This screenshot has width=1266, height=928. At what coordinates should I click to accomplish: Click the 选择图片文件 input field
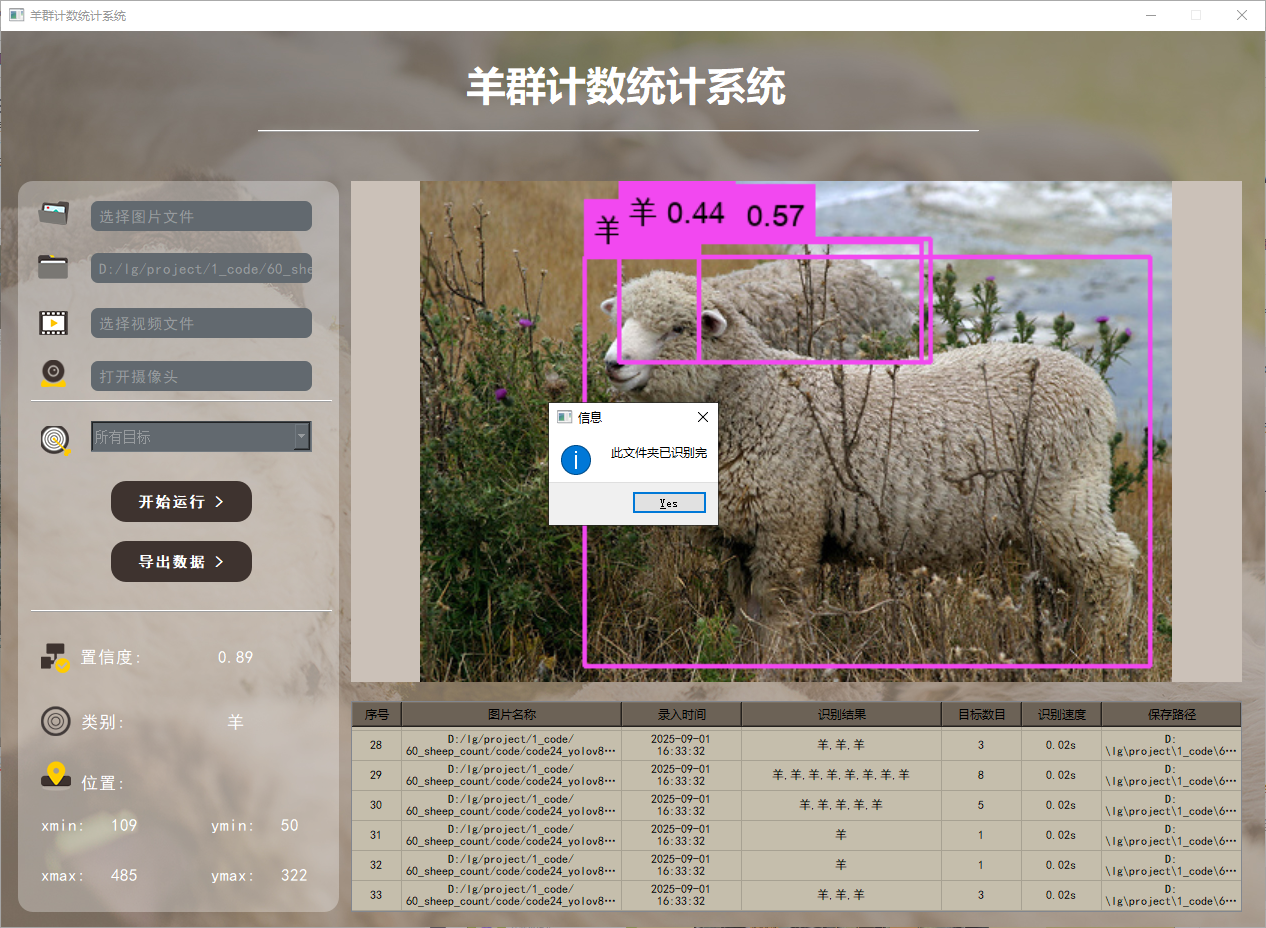201,216
